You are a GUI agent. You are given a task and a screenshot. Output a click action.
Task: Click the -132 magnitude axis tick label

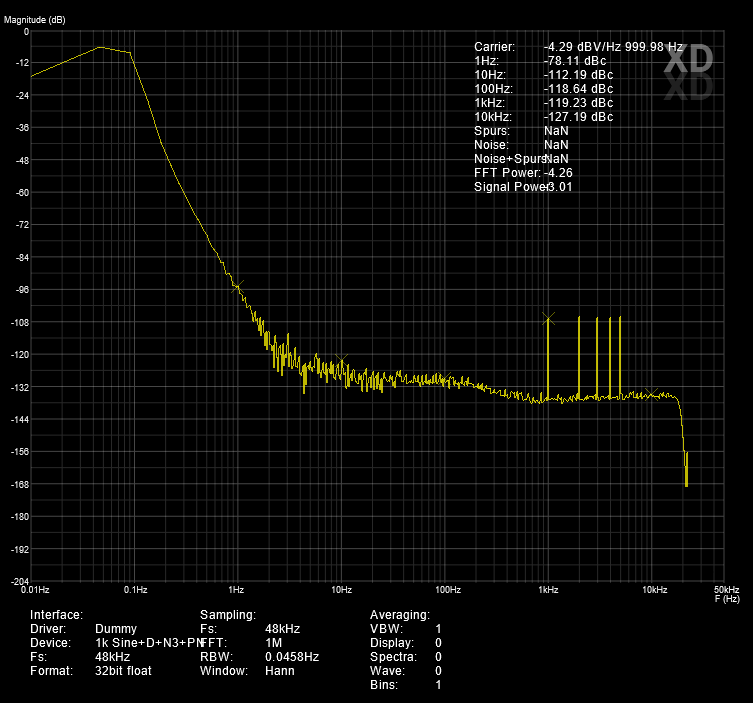pyautogui.click(x=20, y=387)
